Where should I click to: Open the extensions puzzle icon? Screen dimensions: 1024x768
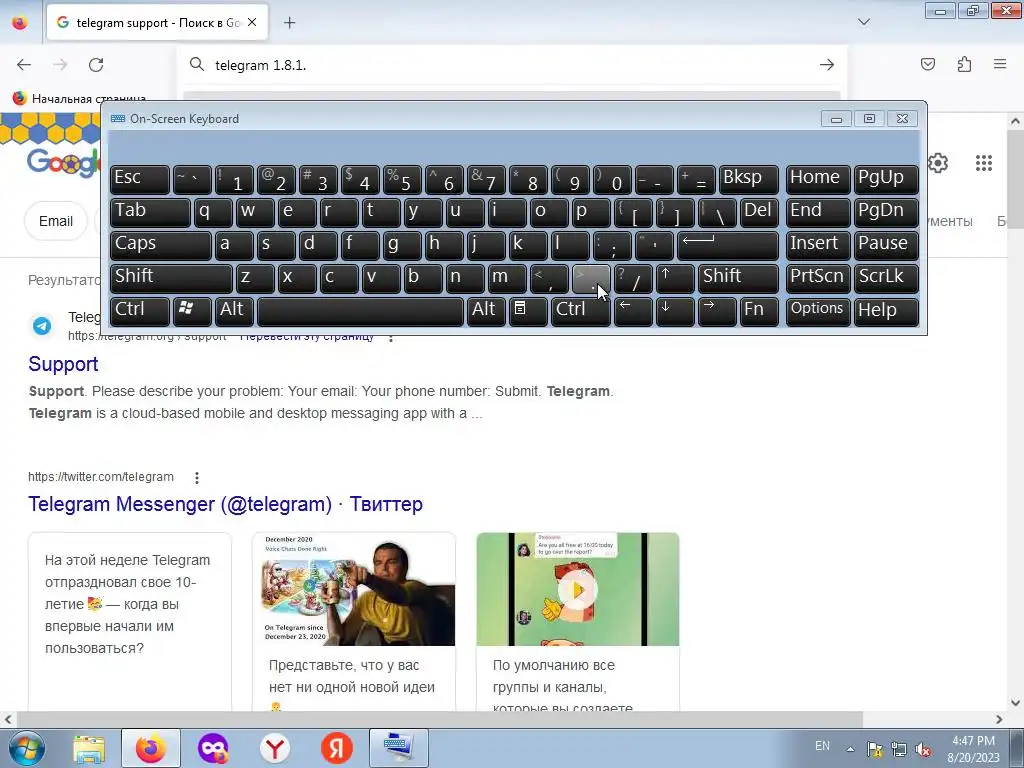pyautogui.click(x=964, y=64)
